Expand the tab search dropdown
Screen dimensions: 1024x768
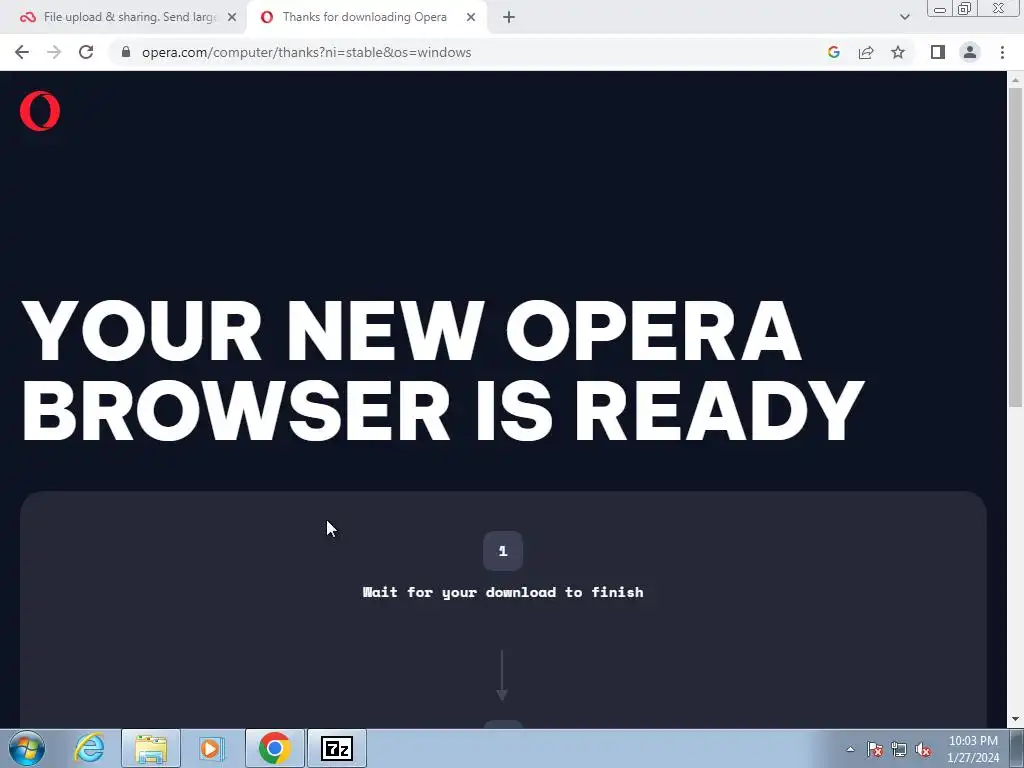click(x=904, y=18)
